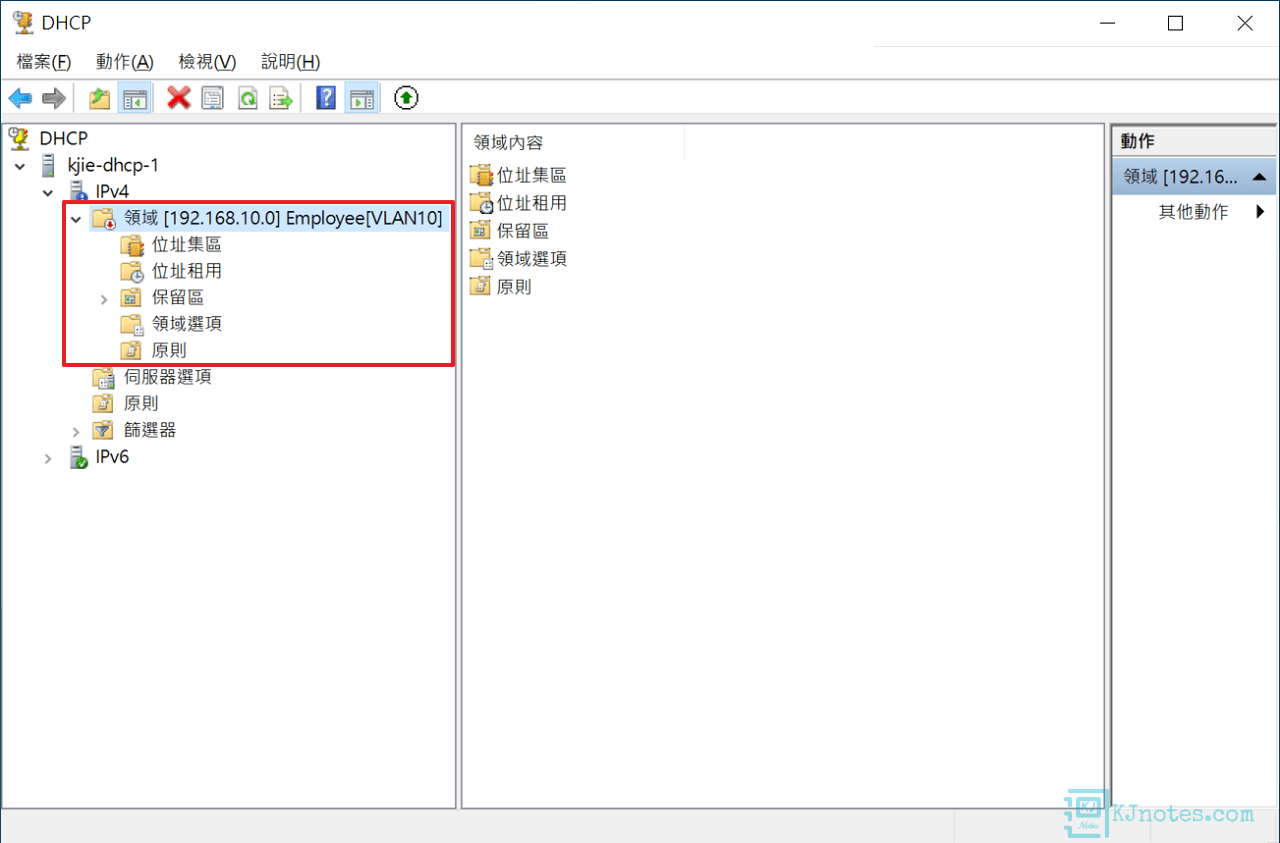
Task: Select 保留區 in the contents list
Action: [523, 231]
